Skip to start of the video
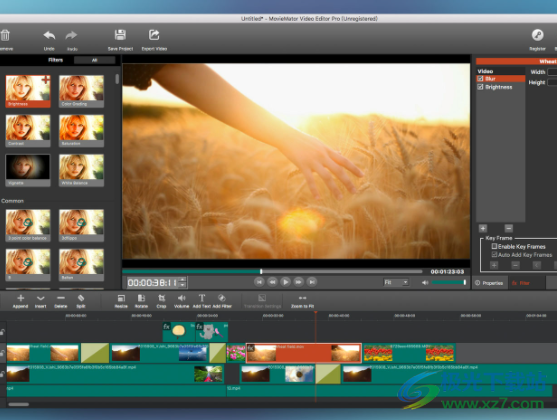557x420 pixels. [259, 282]
